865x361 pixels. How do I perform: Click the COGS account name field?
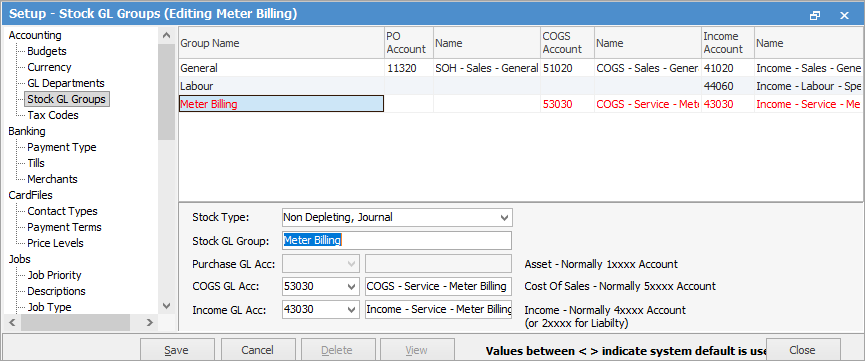coord(439,287)
